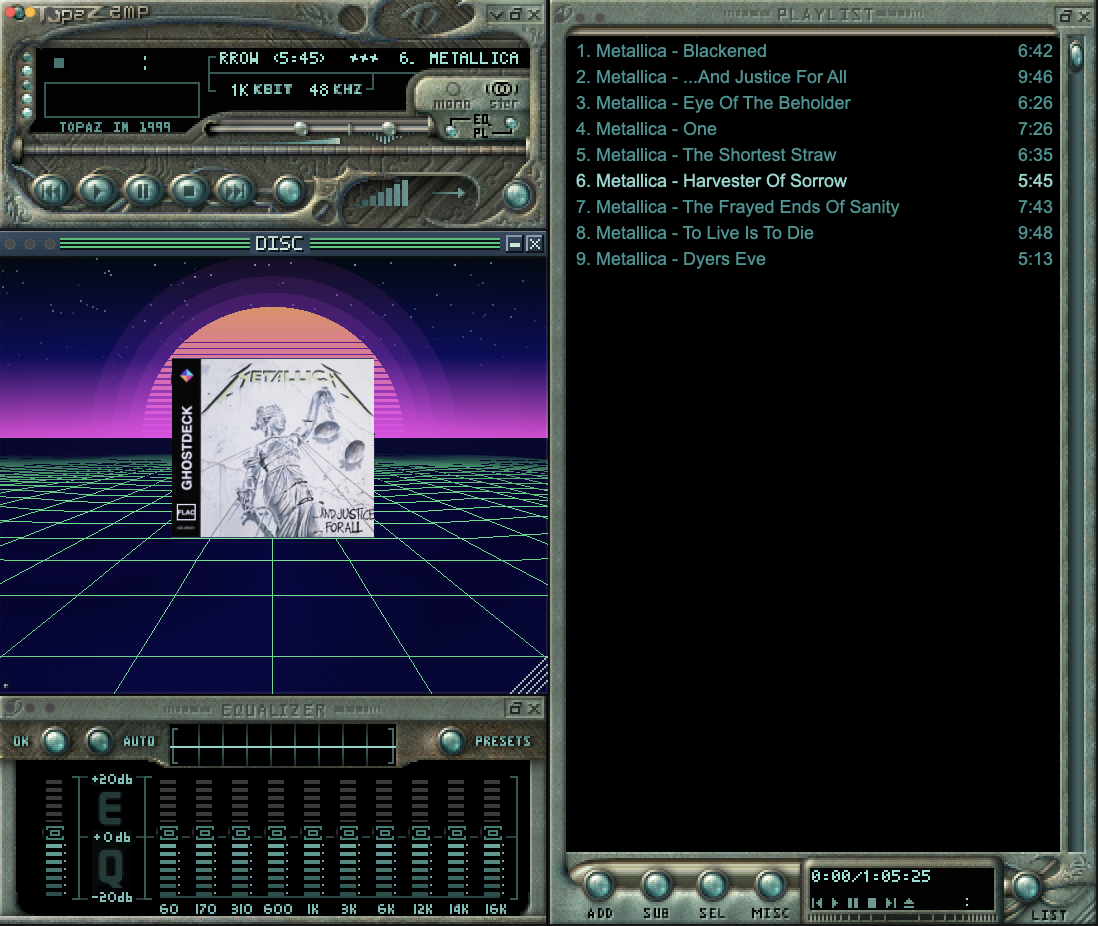Click the playlist scrollbar handle
The width and height of the screenshot is (1098, 926).
coord(1076,55)
